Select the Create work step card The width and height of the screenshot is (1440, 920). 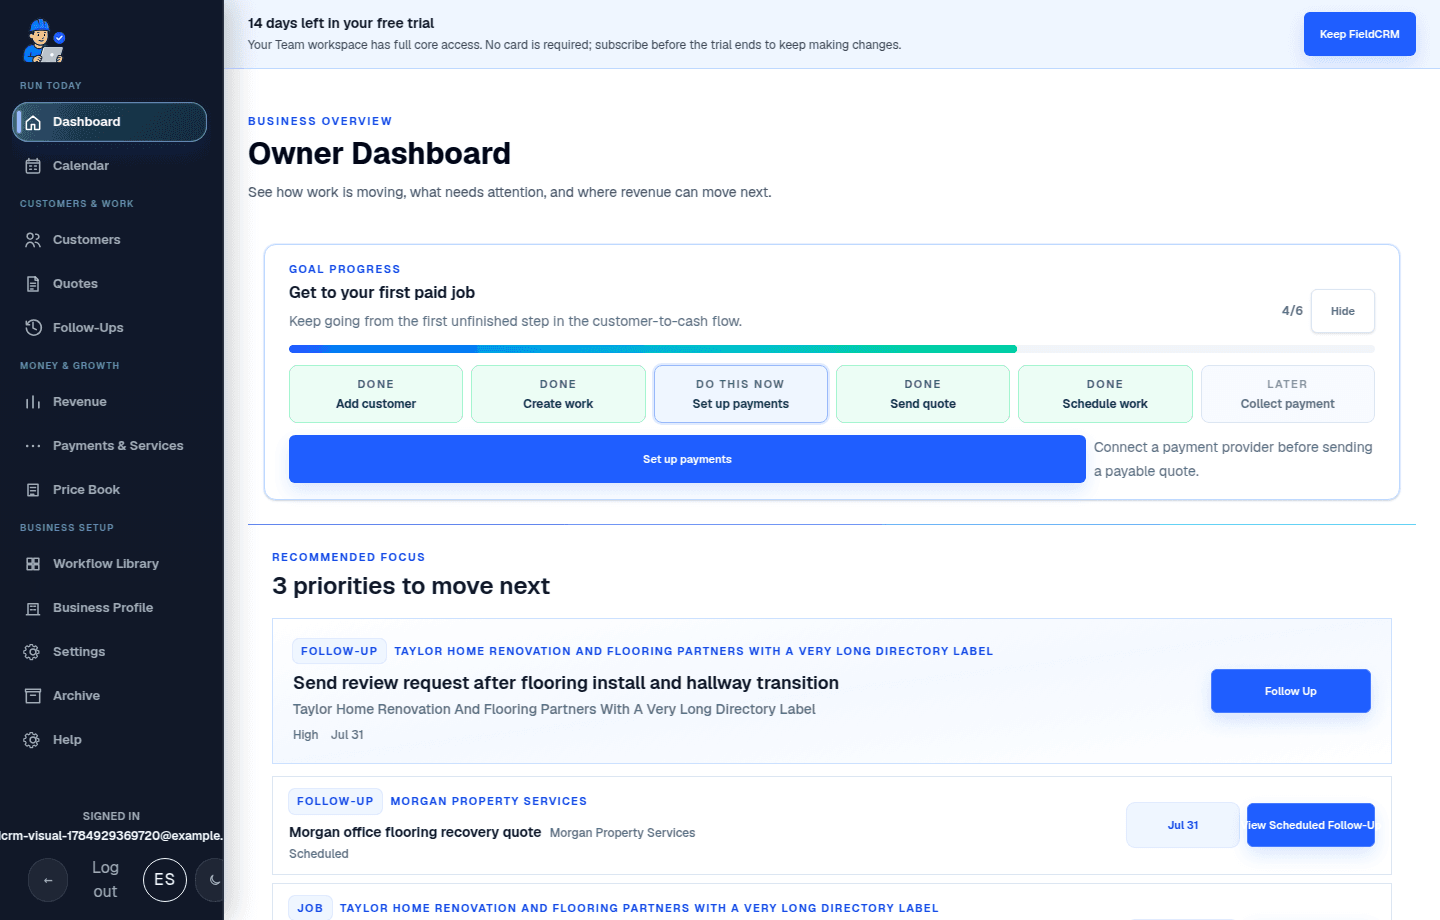(x=558, y=394)
